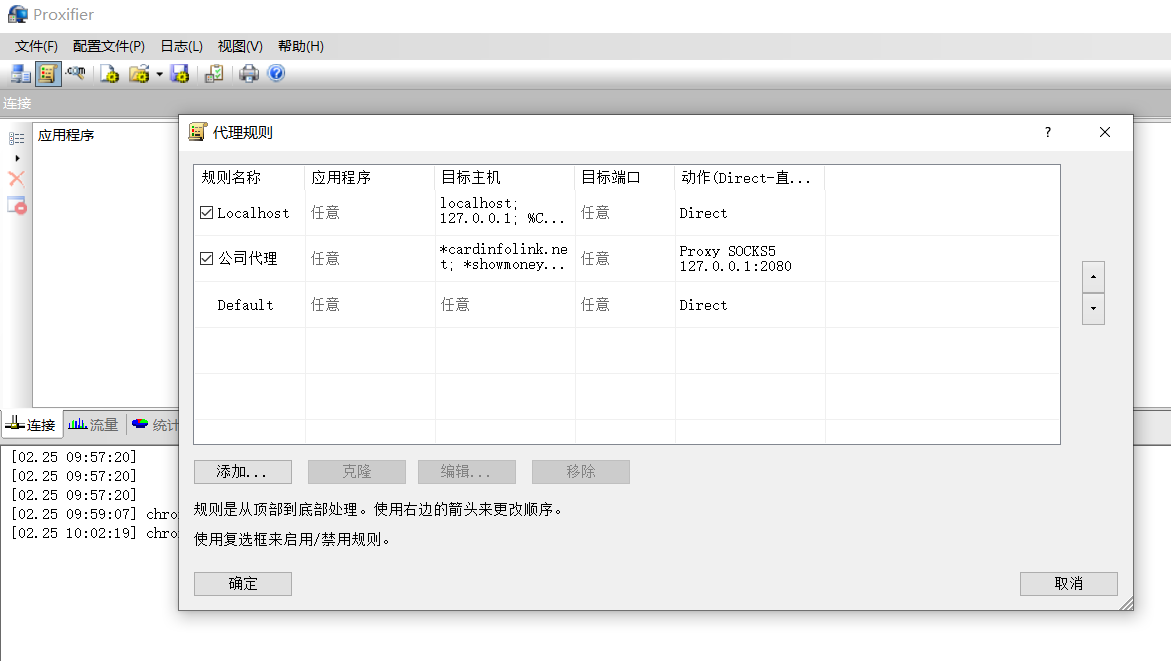This screenshot has height=661, width=1171.
Task: Move rule up with the up arrow
Action: tap(1093, 277)
